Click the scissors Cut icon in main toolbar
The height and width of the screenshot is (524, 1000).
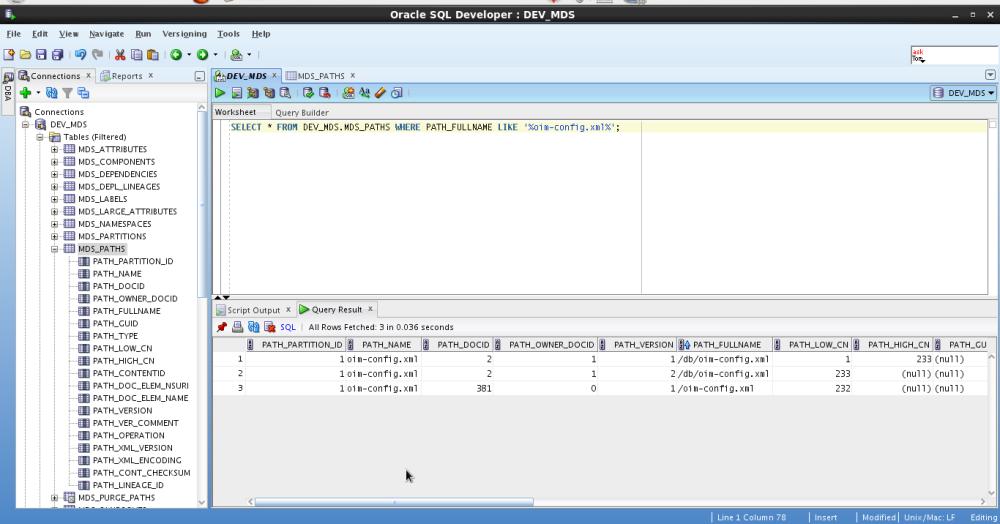click(x=120, y=55)
